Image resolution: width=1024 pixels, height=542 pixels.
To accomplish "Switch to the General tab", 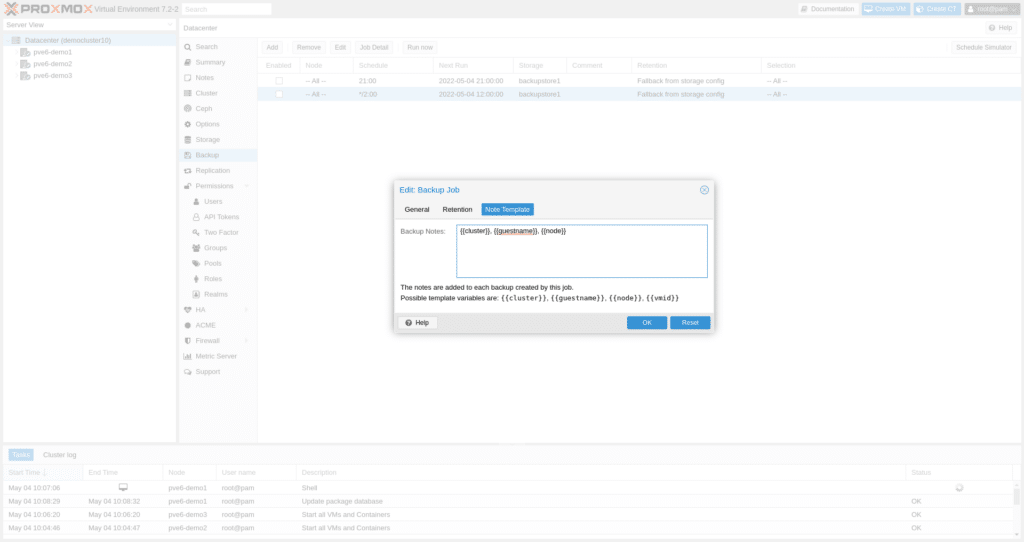I will pos(417,210).
